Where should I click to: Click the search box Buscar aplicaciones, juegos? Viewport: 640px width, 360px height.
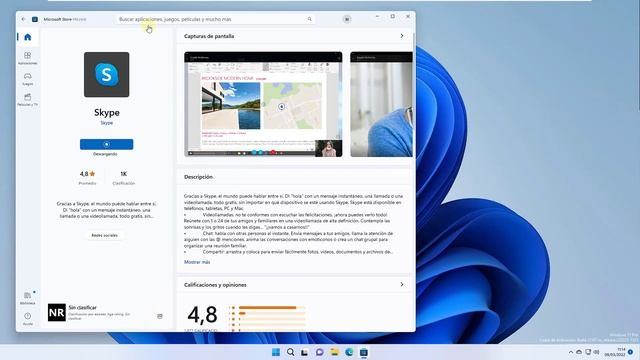[x=215, y=19]
